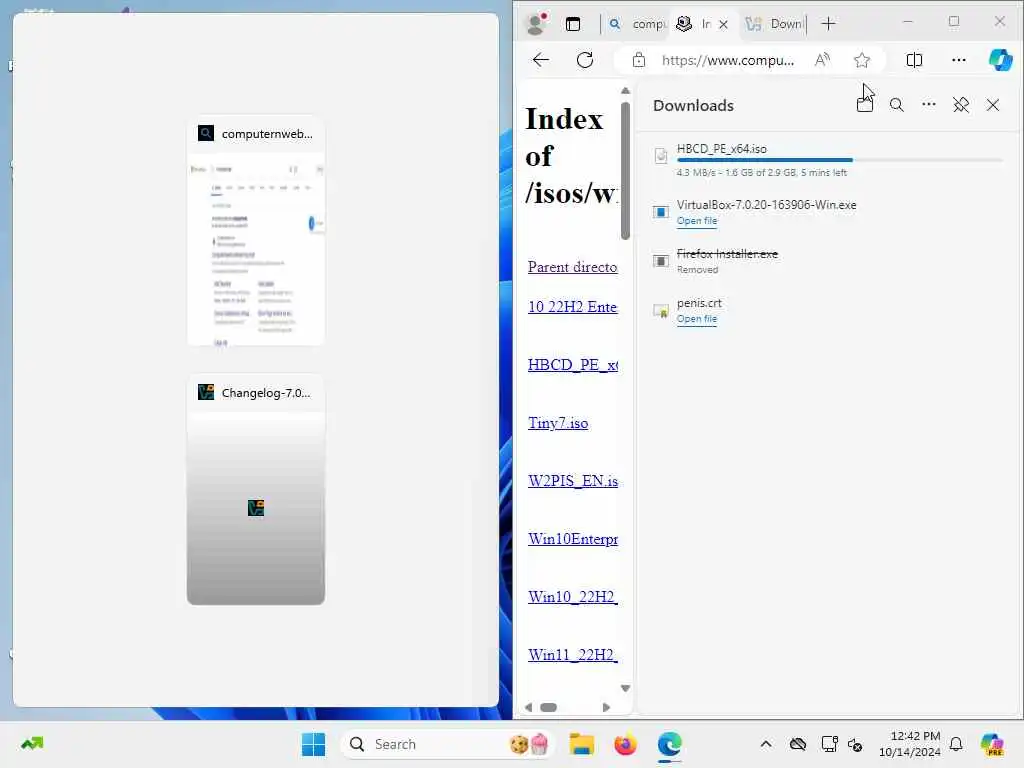The height and width of the screenshot is (768, 1024).
Task: View site information lock icon
Action: point(639,60)
